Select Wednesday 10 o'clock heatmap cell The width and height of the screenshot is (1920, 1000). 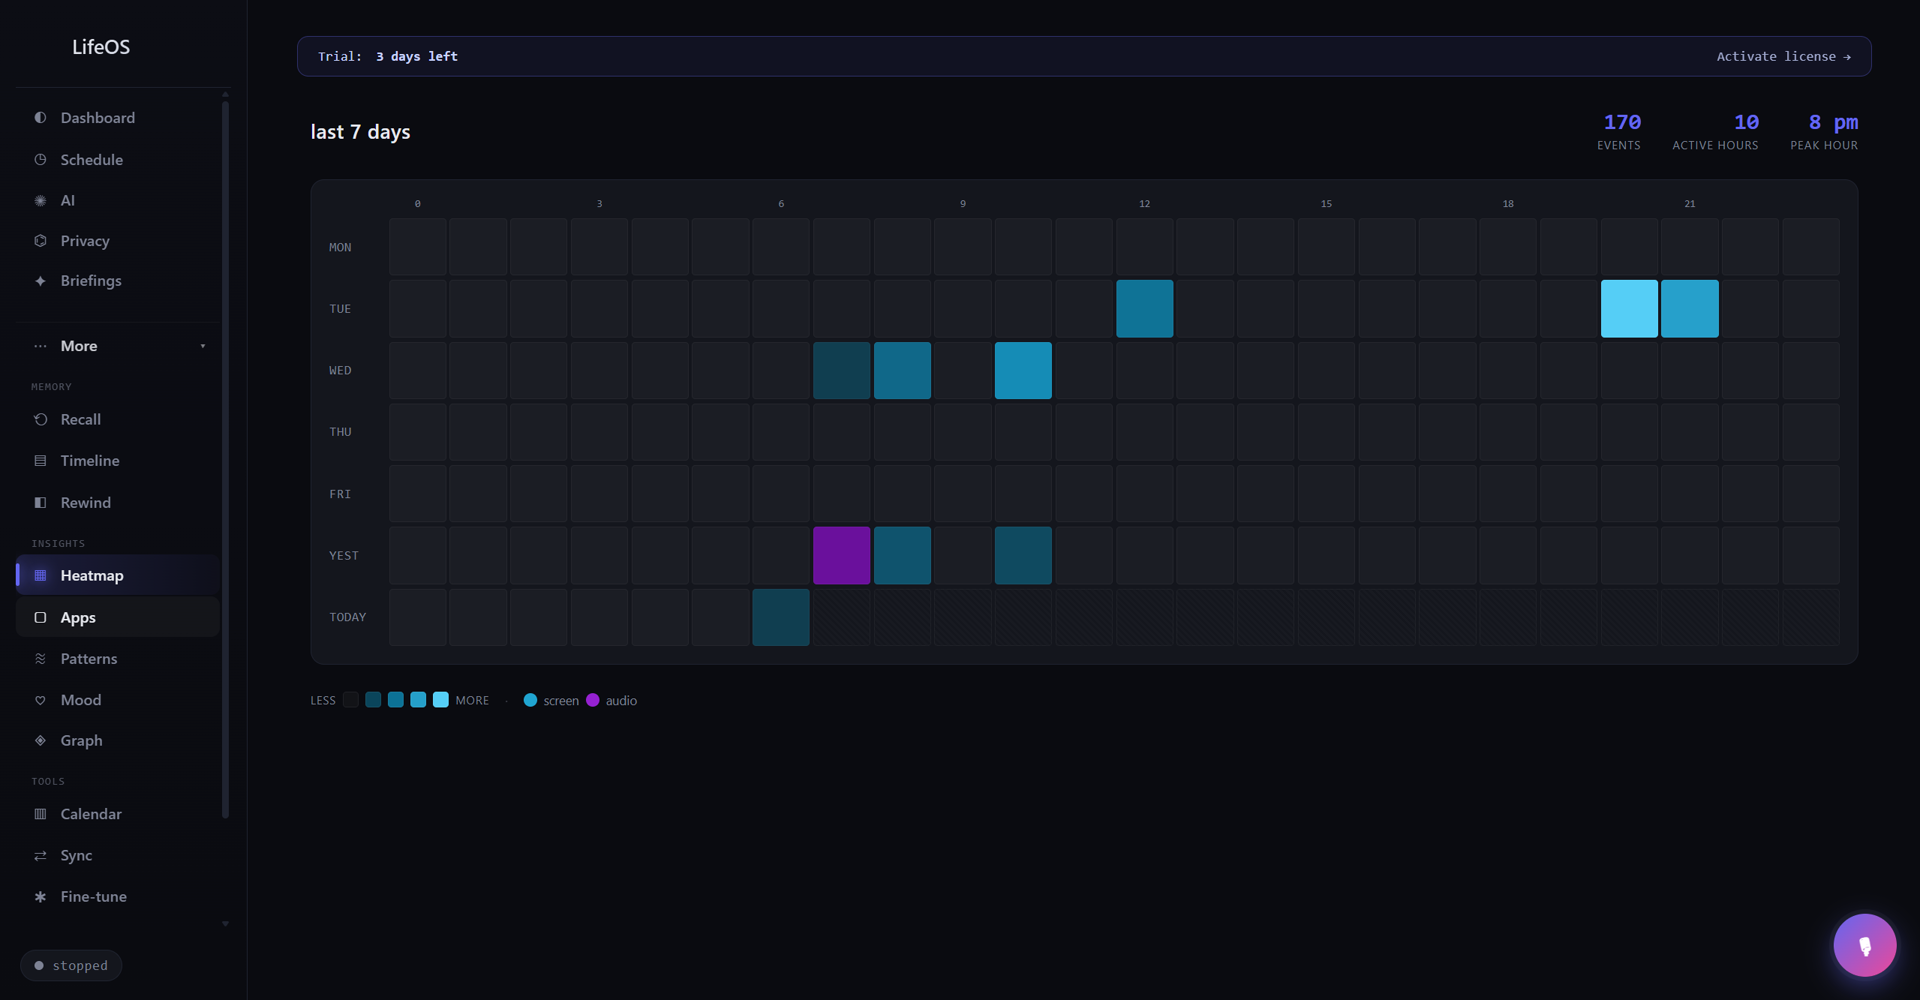pos(1023,371)
